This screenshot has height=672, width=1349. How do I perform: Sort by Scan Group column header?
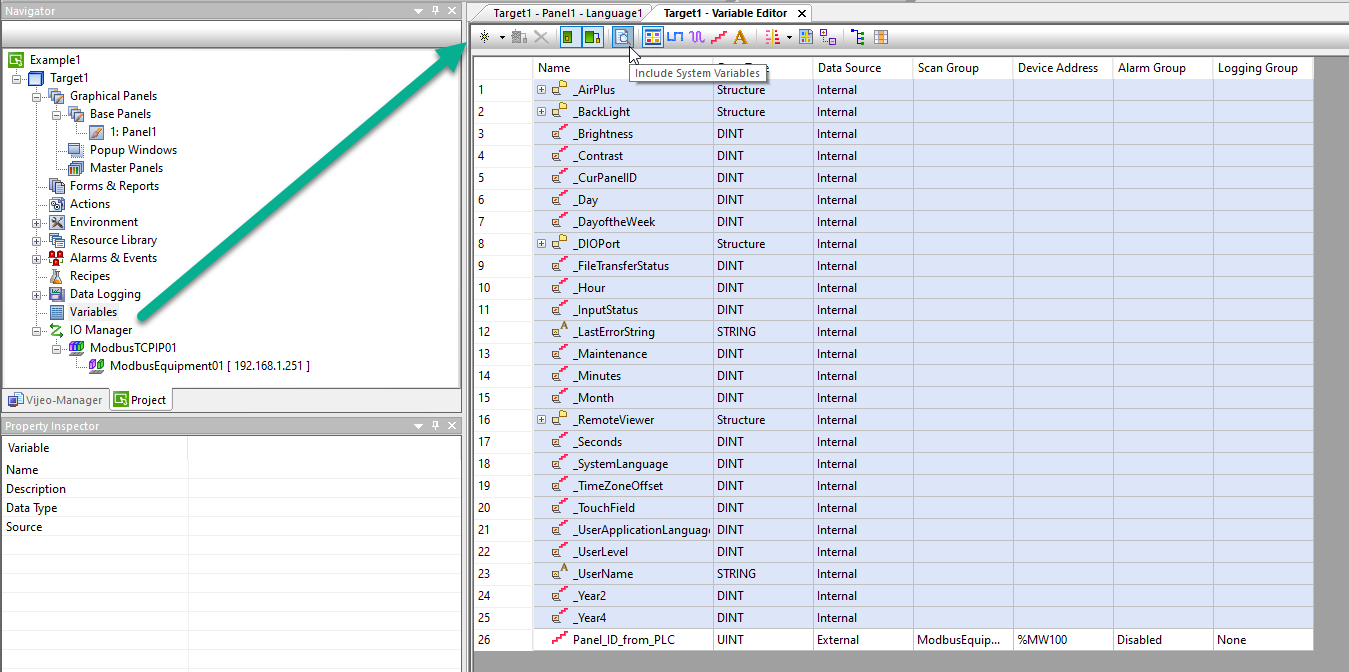pyautogui.click(x=963, y=68)
